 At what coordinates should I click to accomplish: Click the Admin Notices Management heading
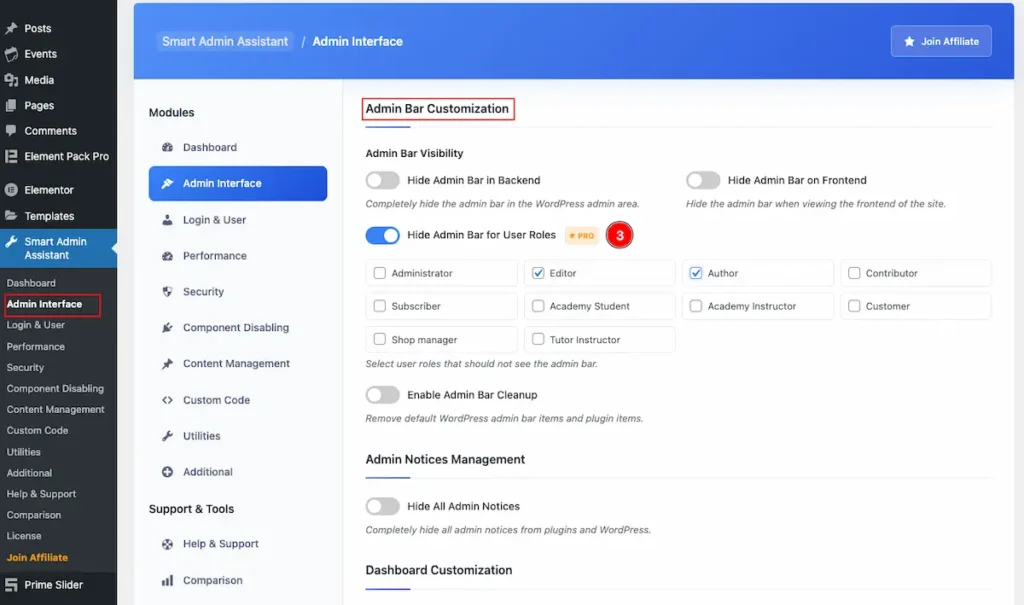click(x=445, y=459)
